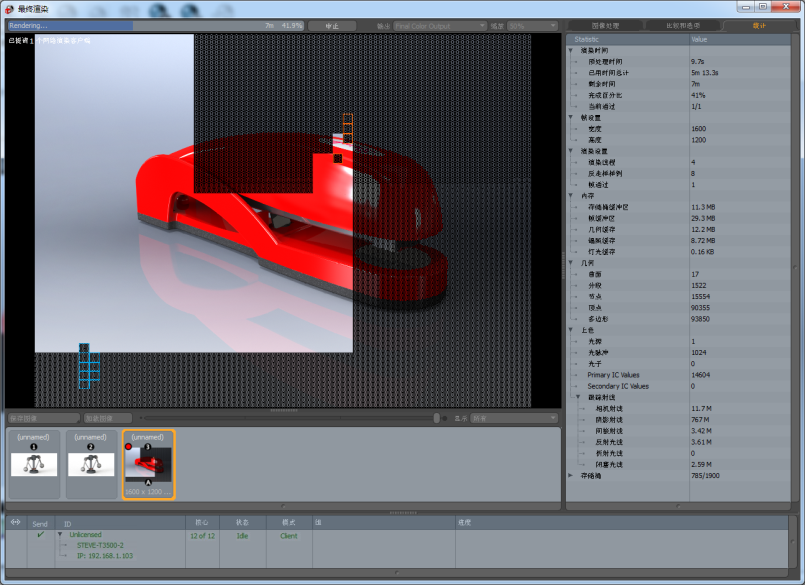
Task: Open the 50% zoom level dropdown
Action: pos(532,26)
